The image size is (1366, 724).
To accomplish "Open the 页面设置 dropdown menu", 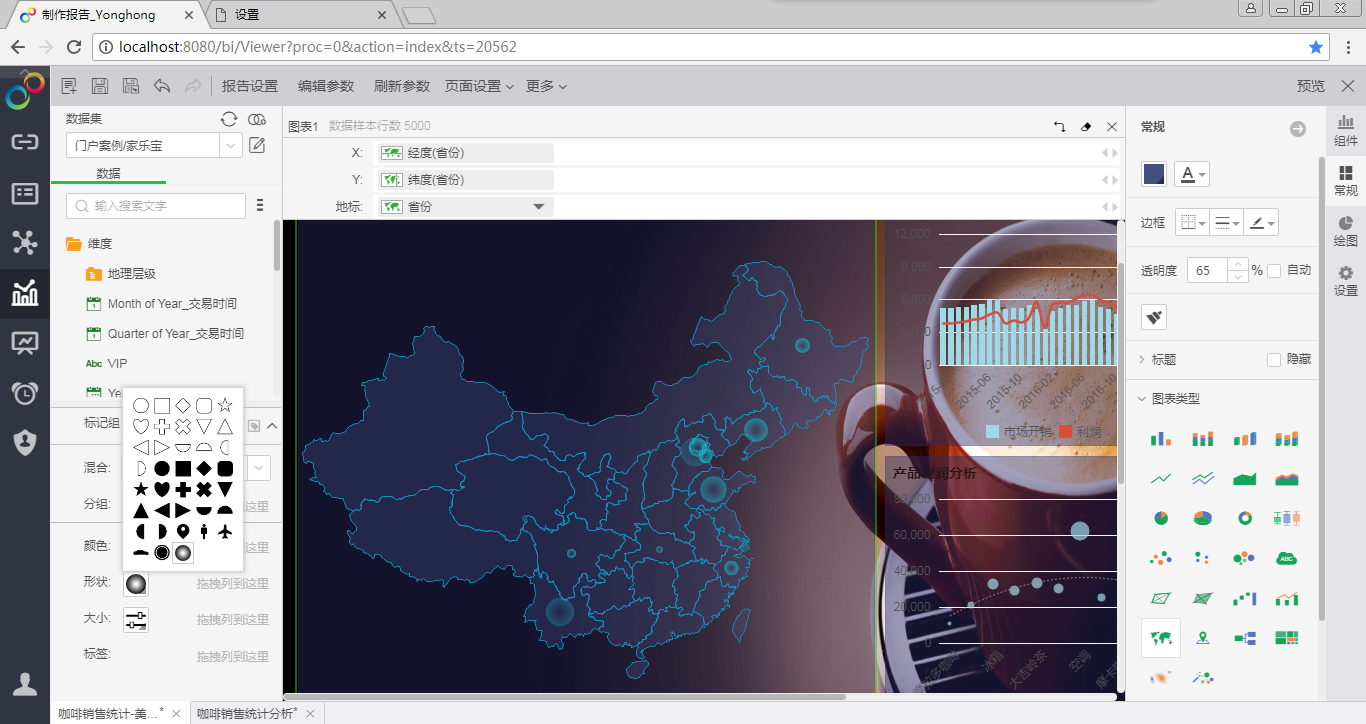I will (x=479, y=87).
